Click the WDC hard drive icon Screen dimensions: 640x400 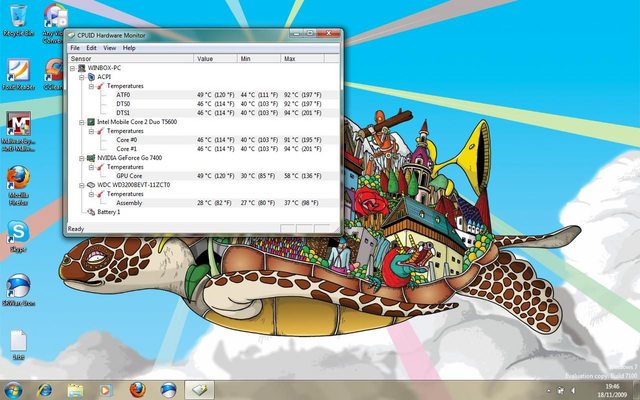tap(91, 185)
